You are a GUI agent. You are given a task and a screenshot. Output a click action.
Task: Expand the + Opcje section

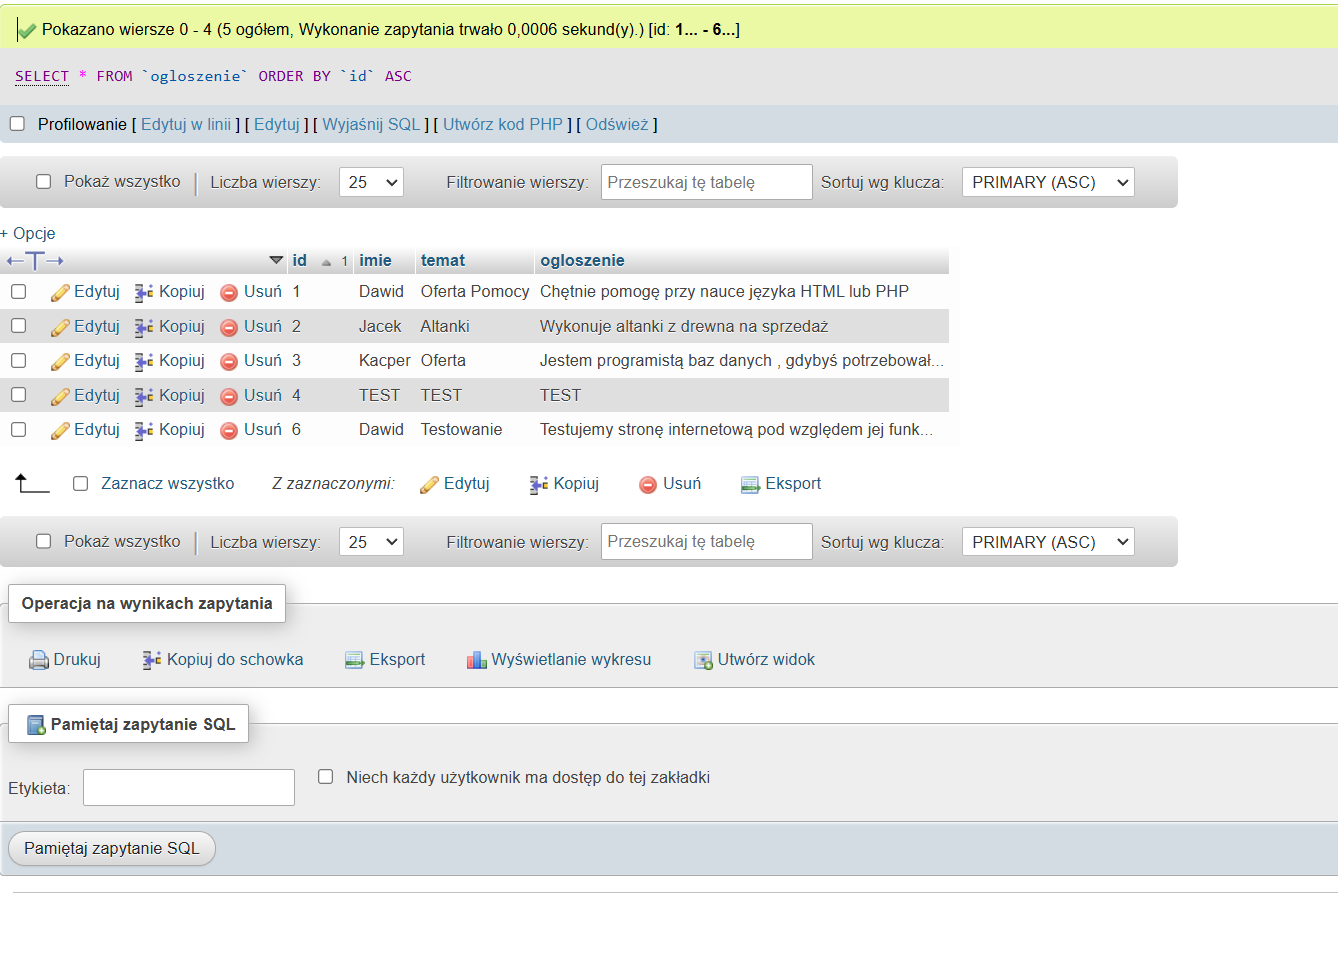pyautogui.click(x=28, y=233)
